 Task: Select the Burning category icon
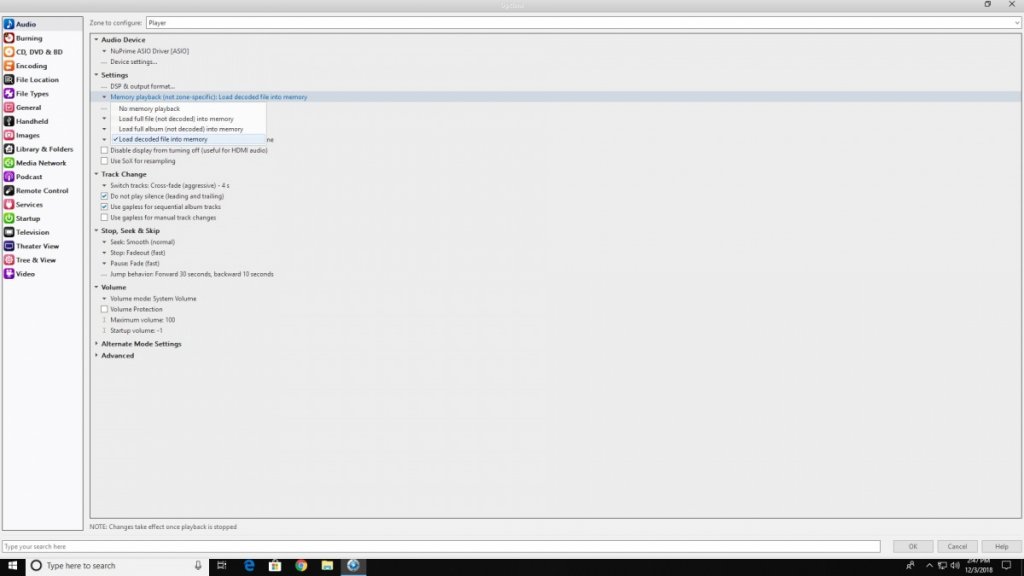[9, 38]
